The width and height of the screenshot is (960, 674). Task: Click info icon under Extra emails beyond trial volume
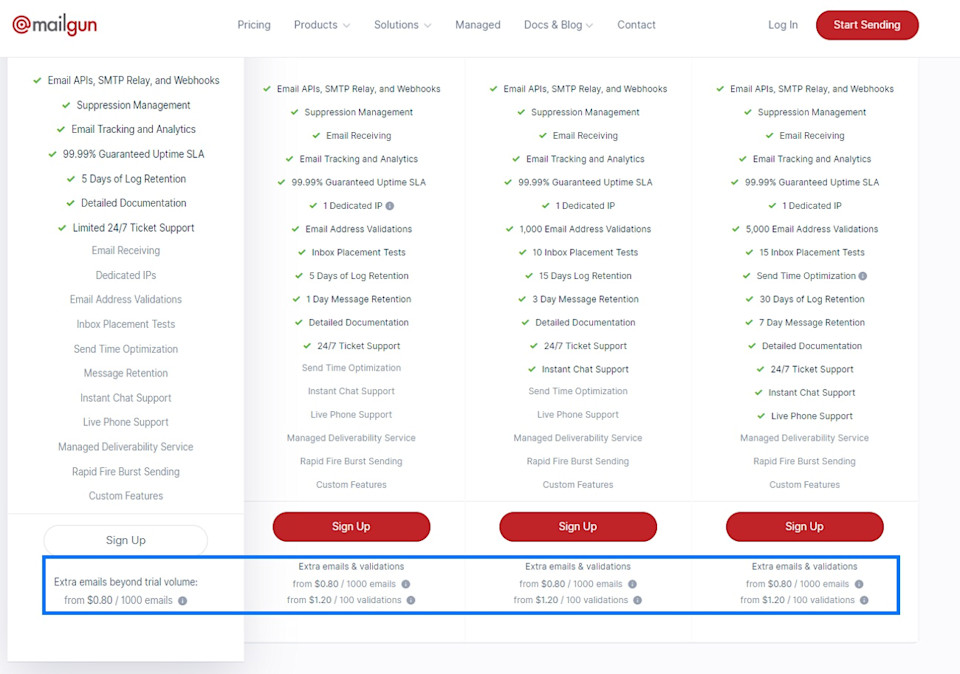(x=182, y=601)
